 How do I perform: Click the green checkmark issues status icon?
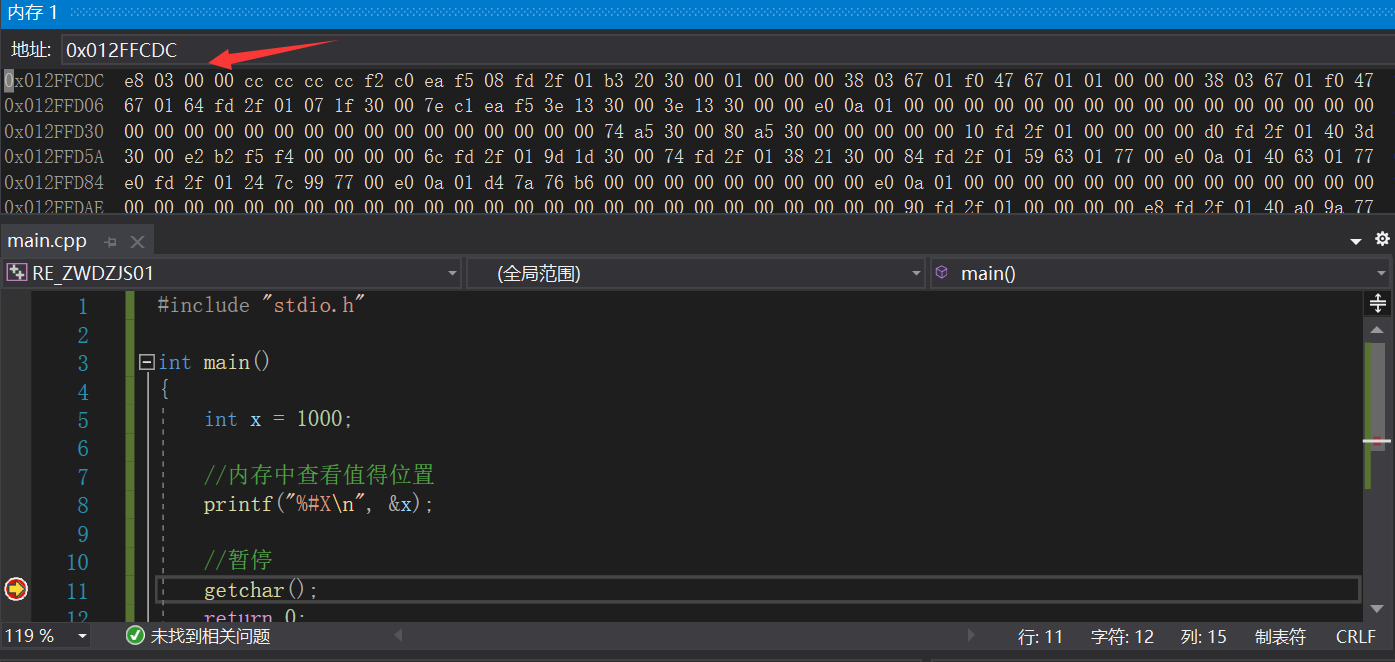pos(136,636)
